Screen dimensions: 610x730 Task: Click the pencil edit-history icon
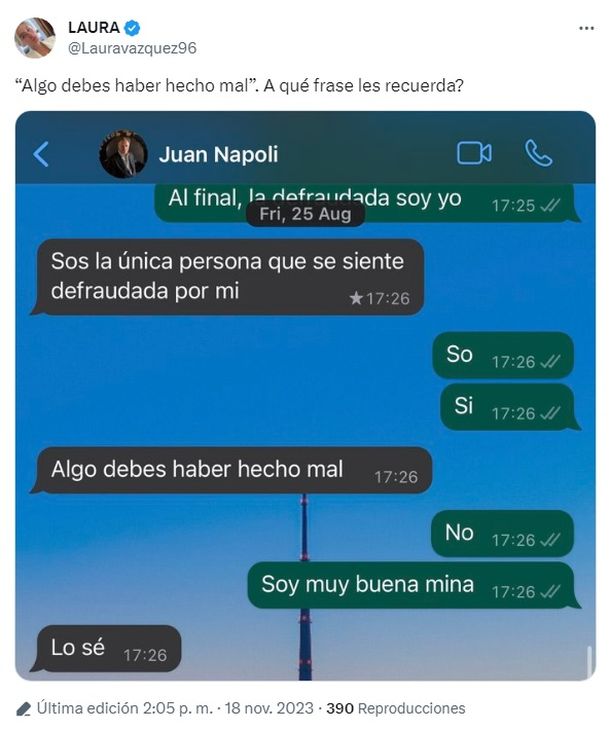23,709
